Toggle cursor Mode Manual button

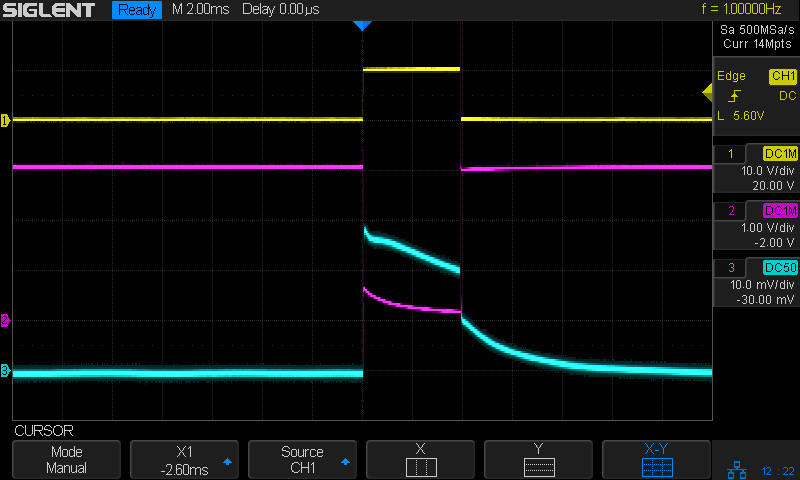(x=67, y=460)
